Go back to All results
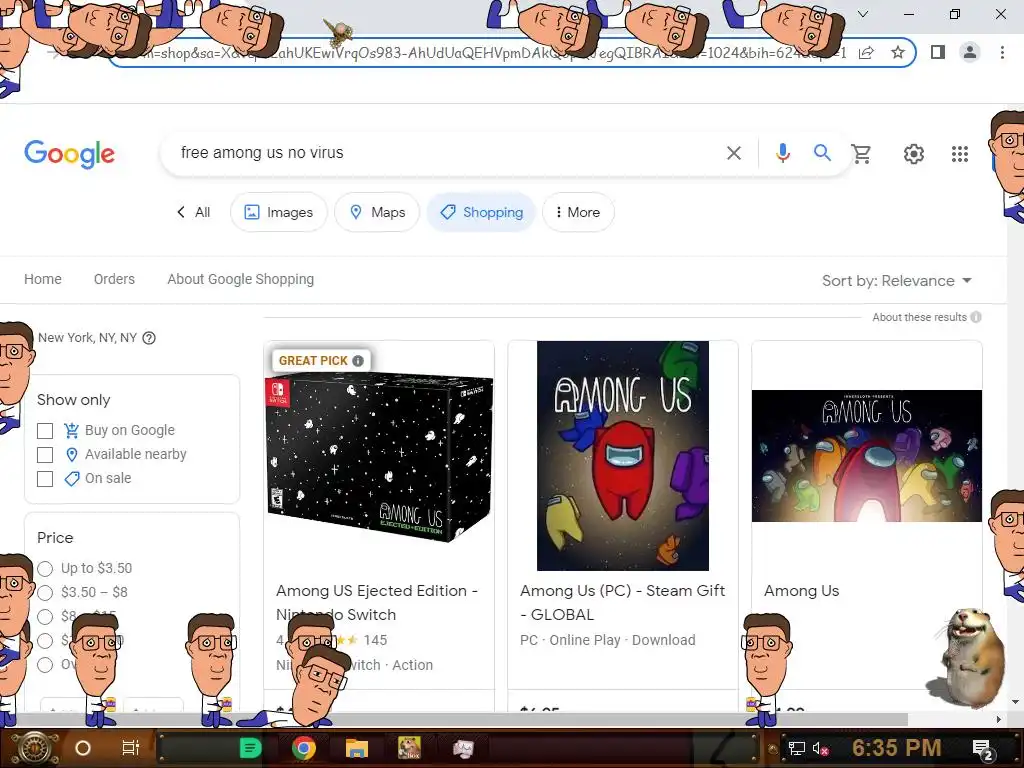 (193, 212)
